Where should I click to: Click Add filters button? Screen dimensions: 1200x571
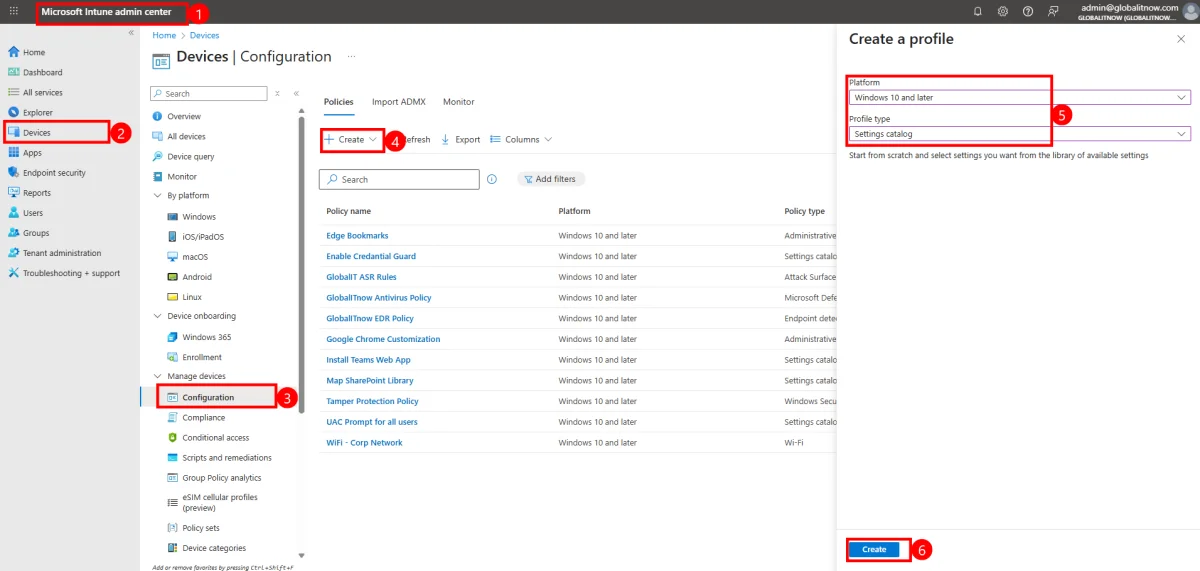click(551, 179)
